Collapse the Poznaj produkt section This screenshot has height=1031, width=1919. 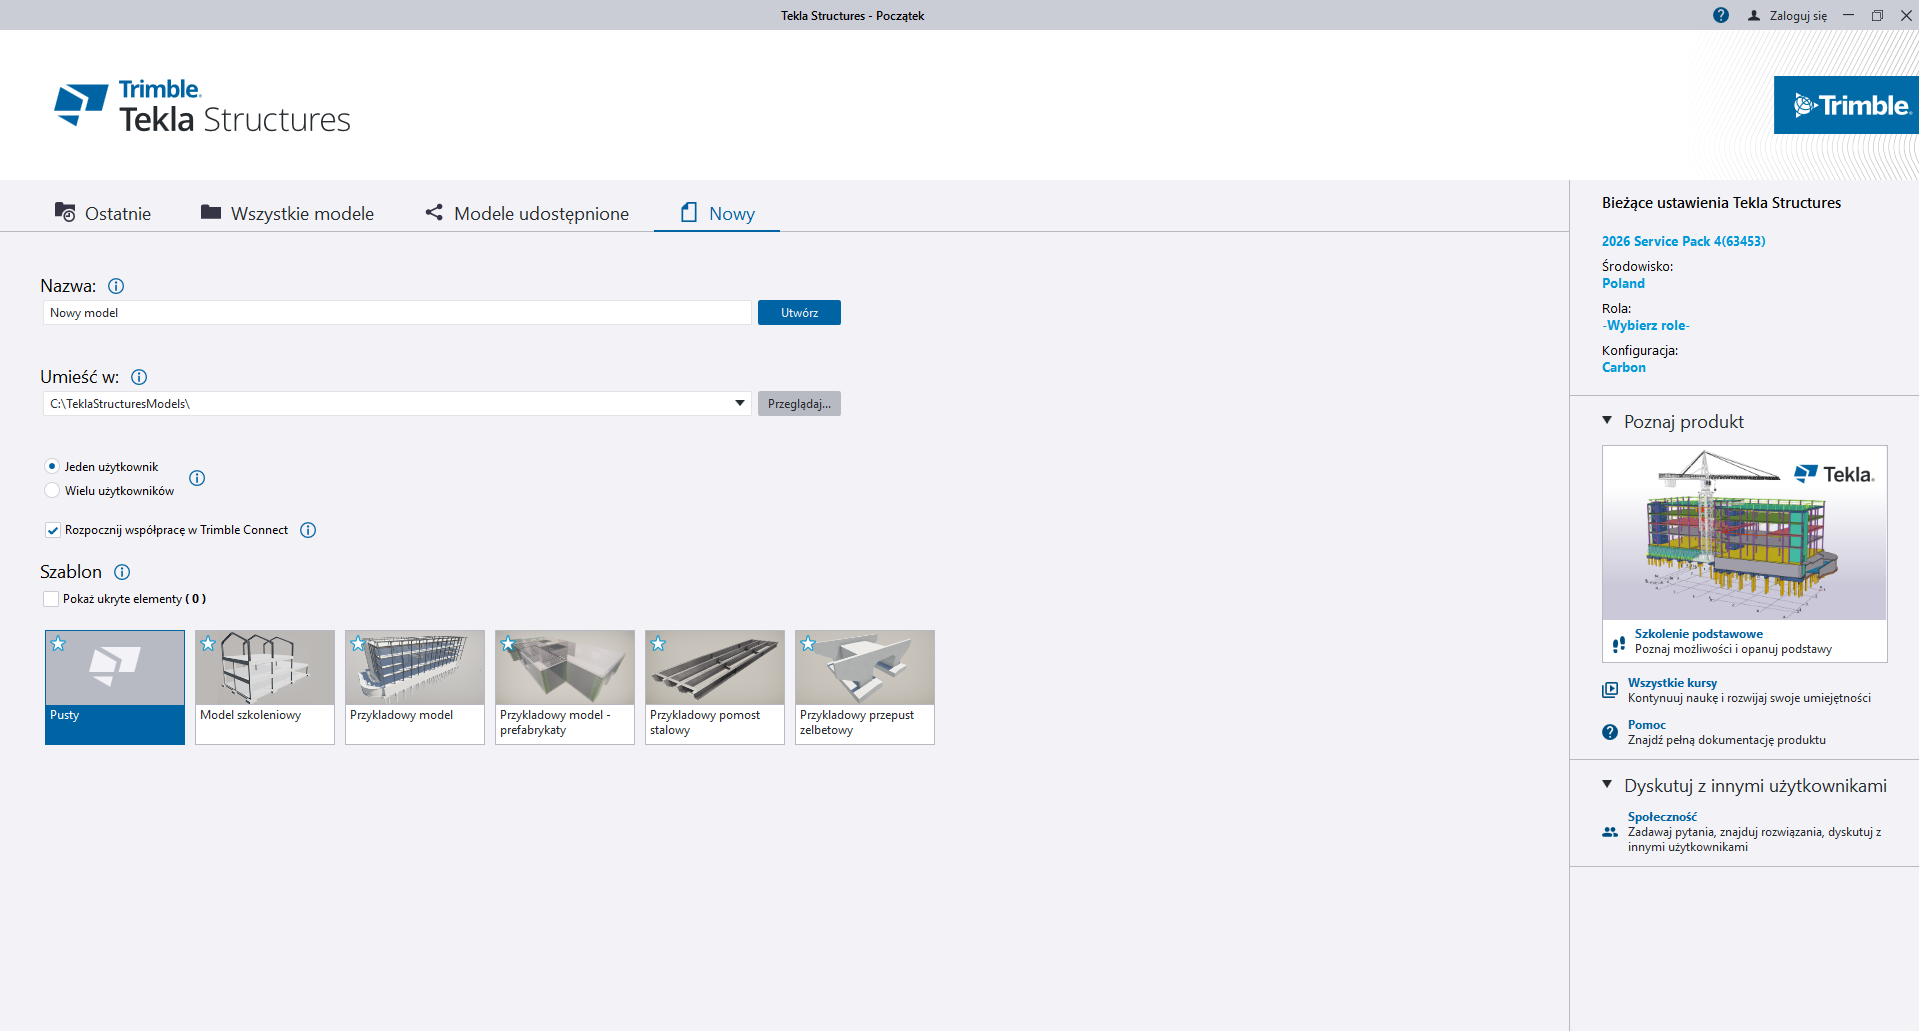[1607, 421]
